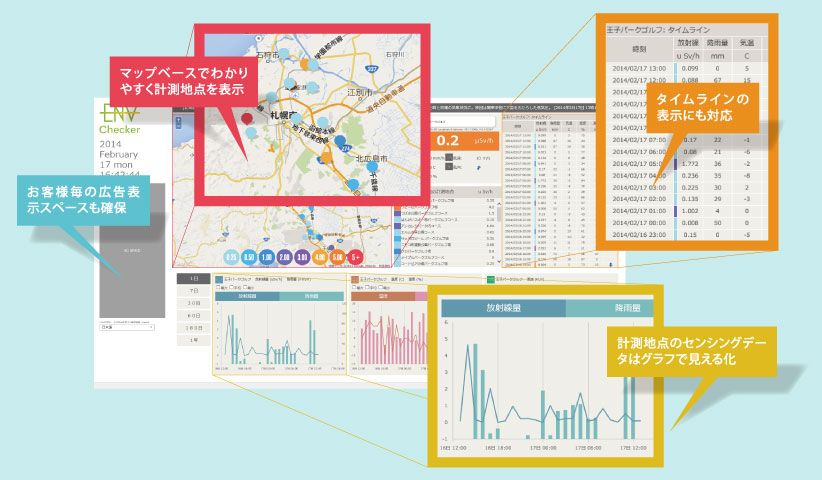This screenshot has width=822, height=480.
Task: Click the blue radiation chart icon
Action: pos(219,280)
